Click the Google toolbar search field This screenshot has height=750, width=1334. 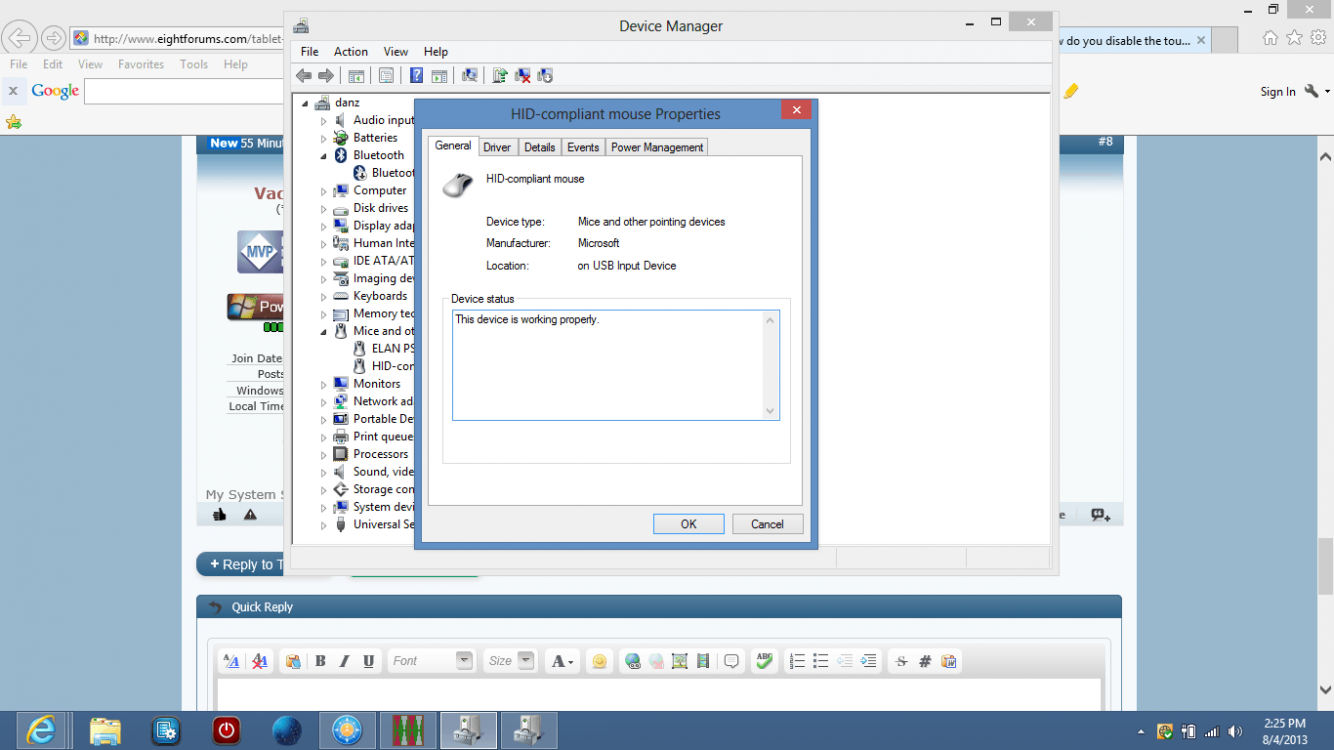tap(184, 92)
